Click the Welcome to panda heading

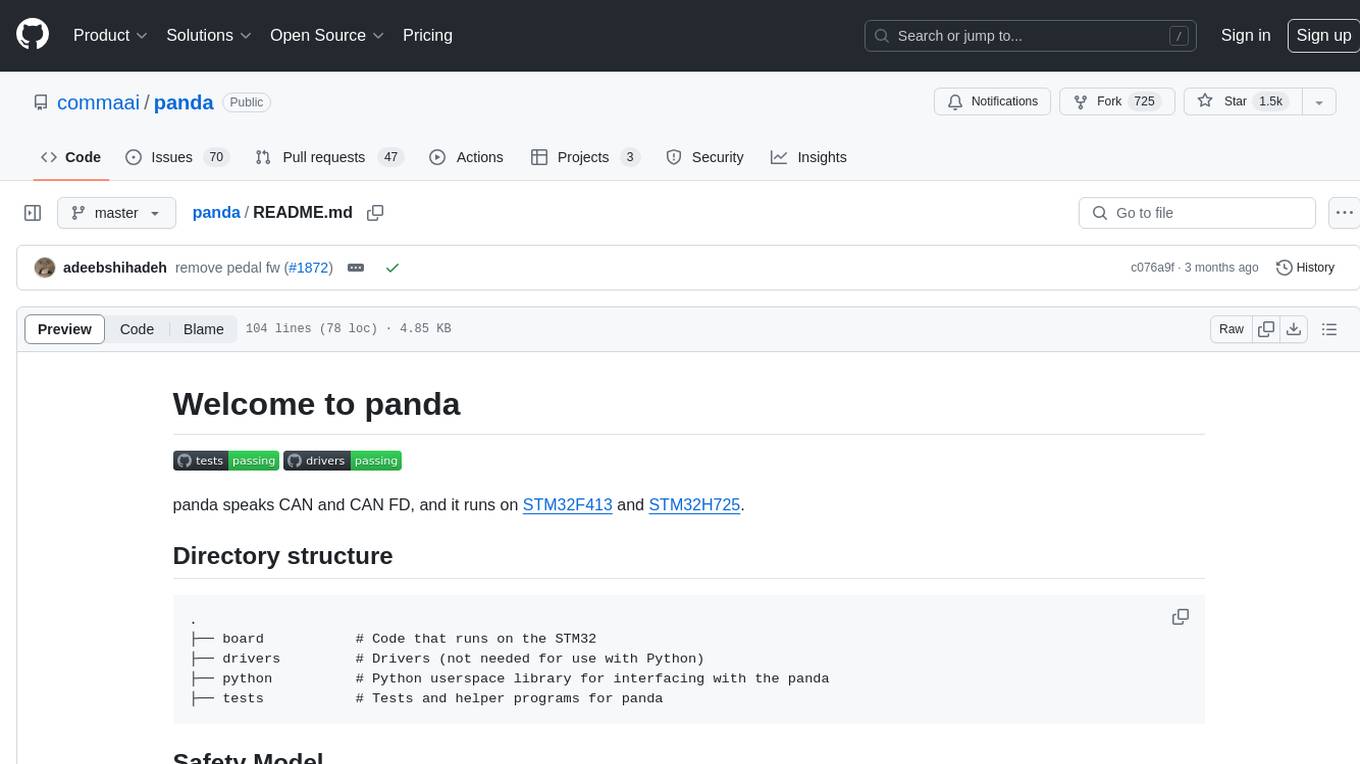click(x=316, y=404)
